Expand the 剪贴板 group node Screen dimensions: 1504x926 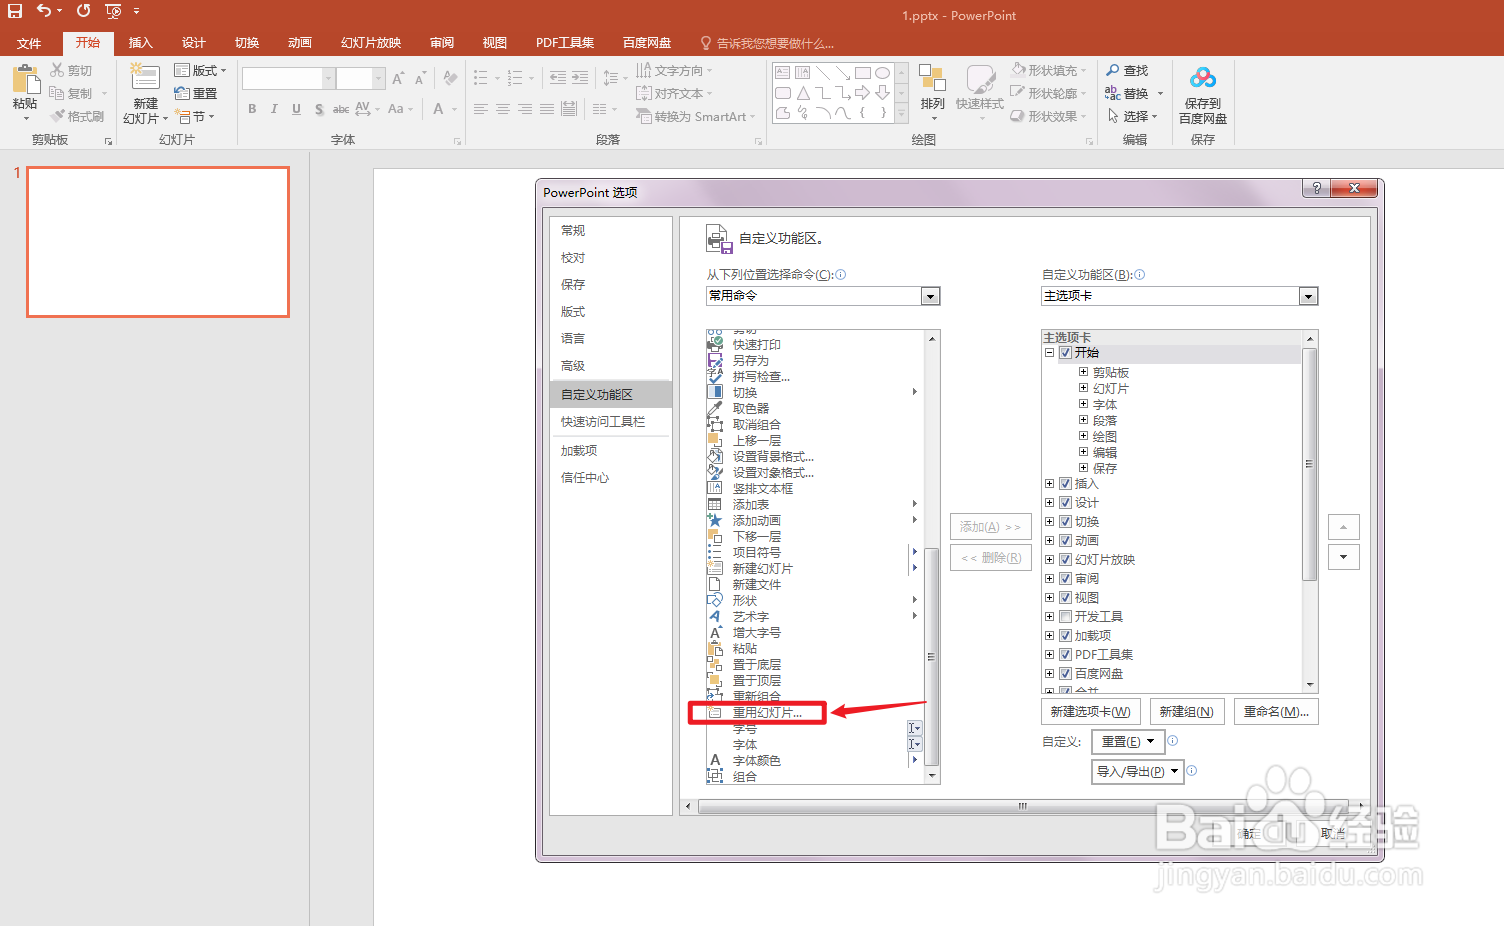[1083, 372]
